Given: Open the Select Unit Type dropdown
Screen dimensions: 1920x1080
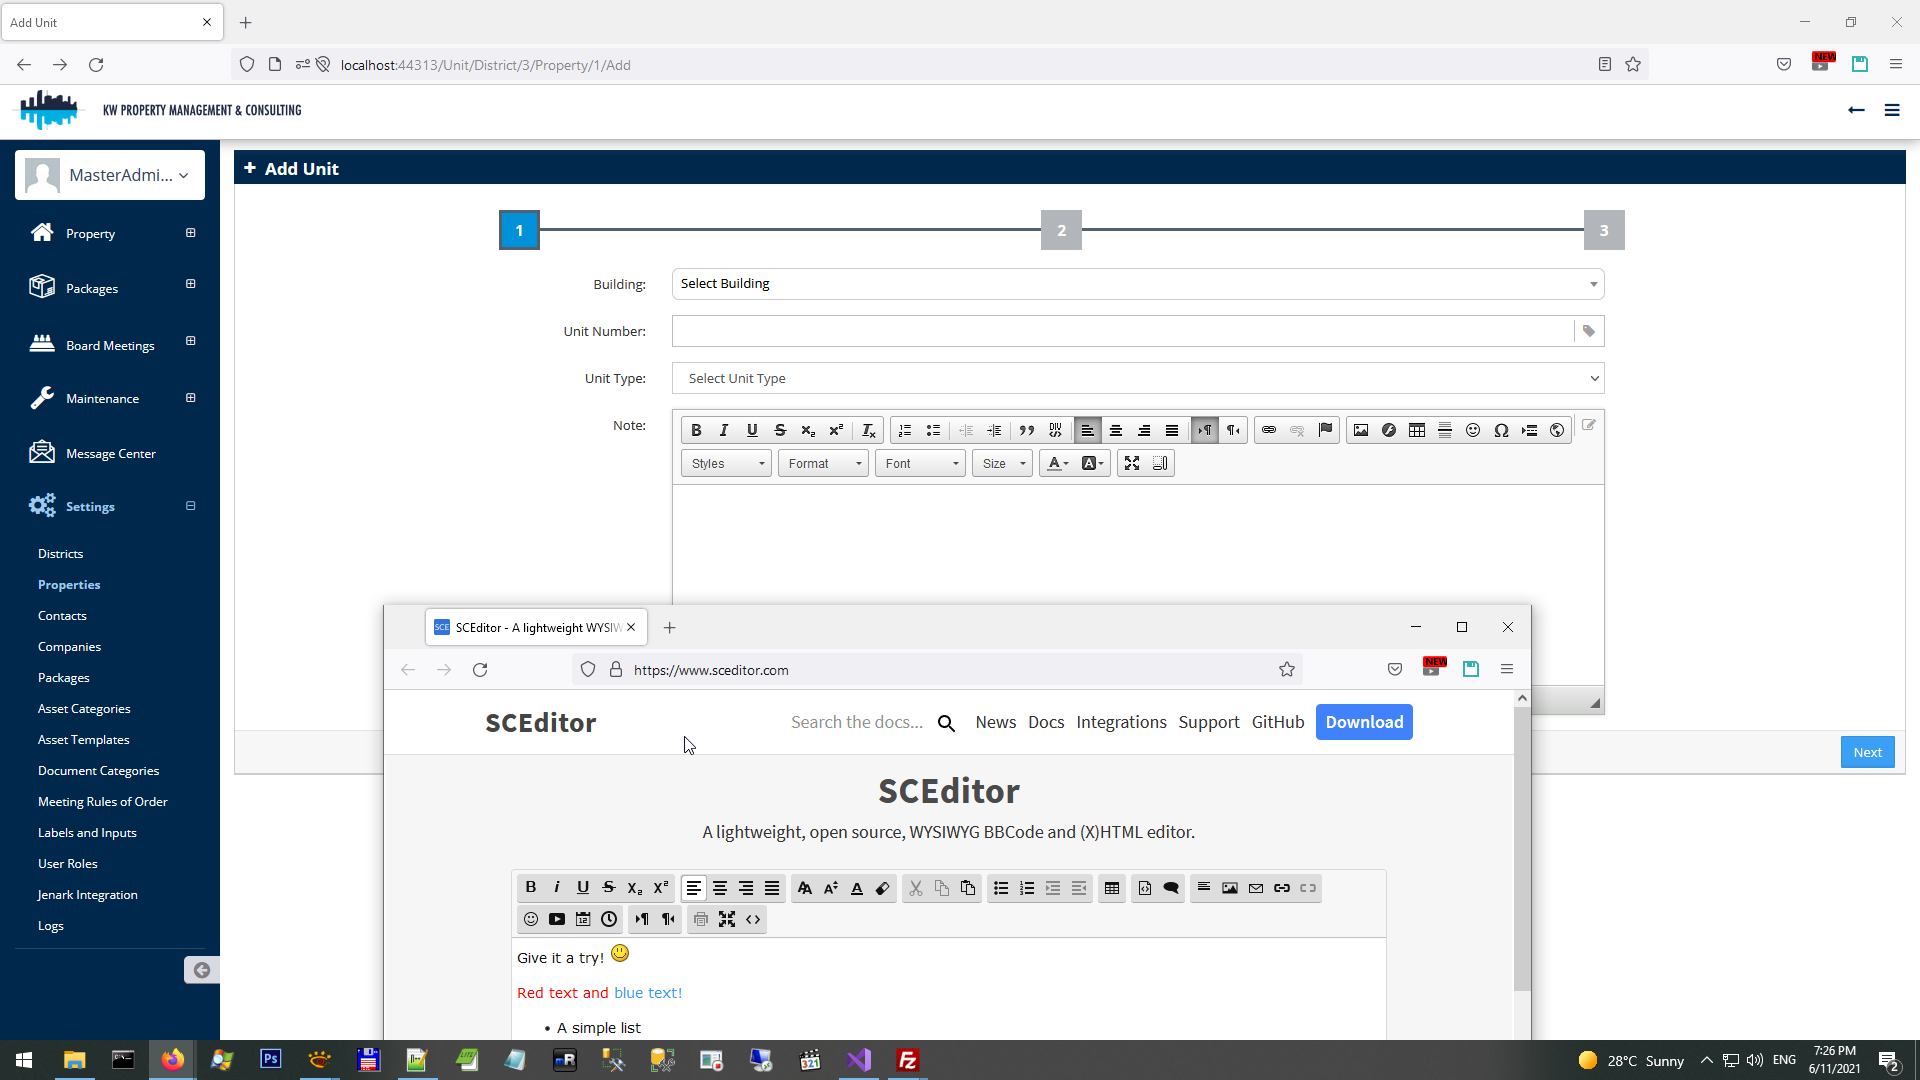Looking at the screenshot, I should click(x=1137, y=378).
